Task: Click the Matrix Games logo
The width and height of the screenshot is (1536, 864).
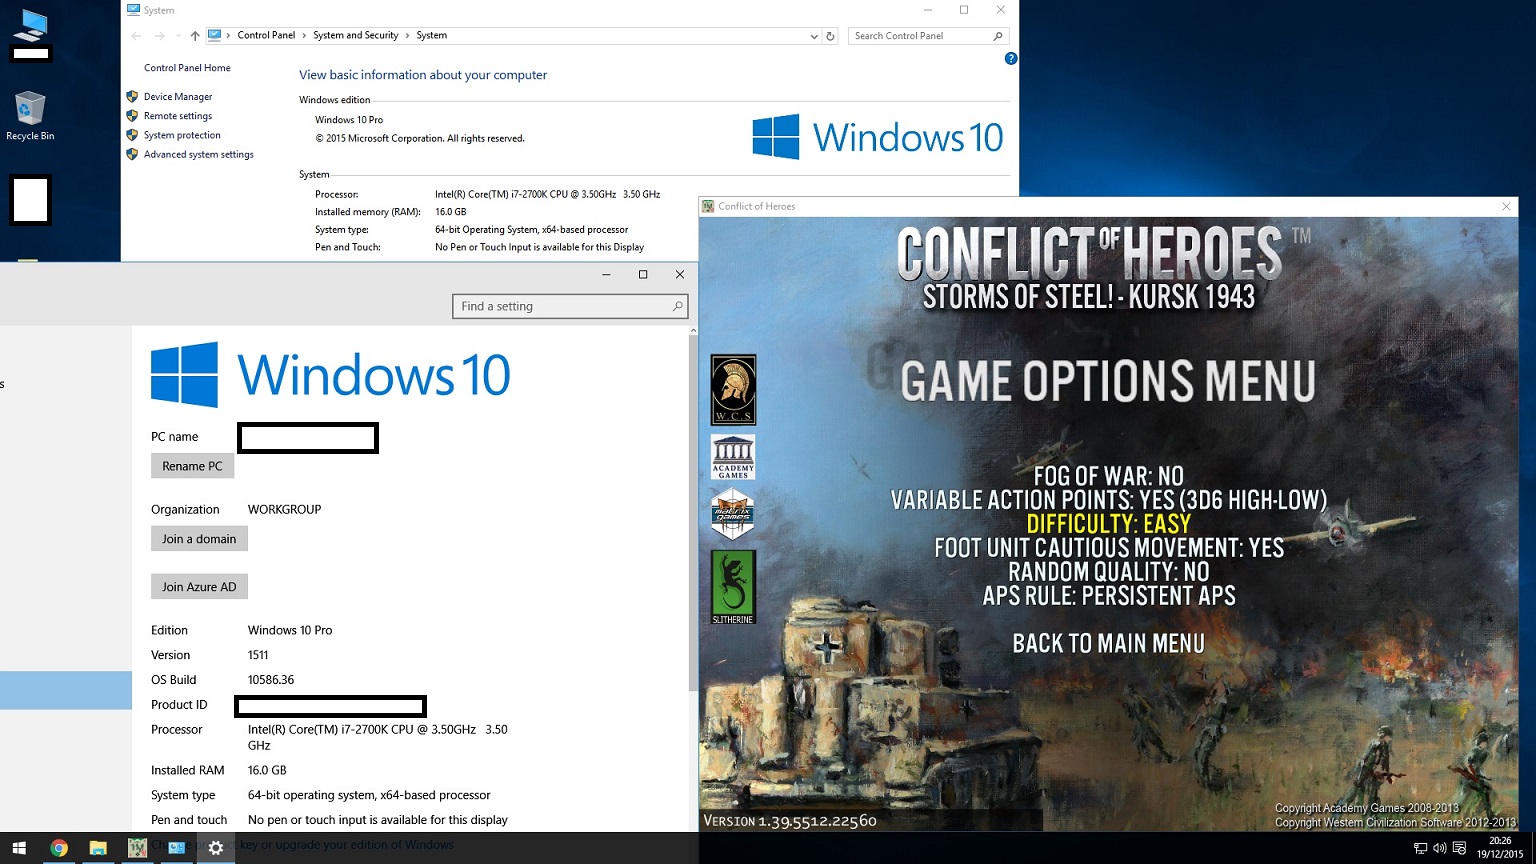Action: point(733,514)
